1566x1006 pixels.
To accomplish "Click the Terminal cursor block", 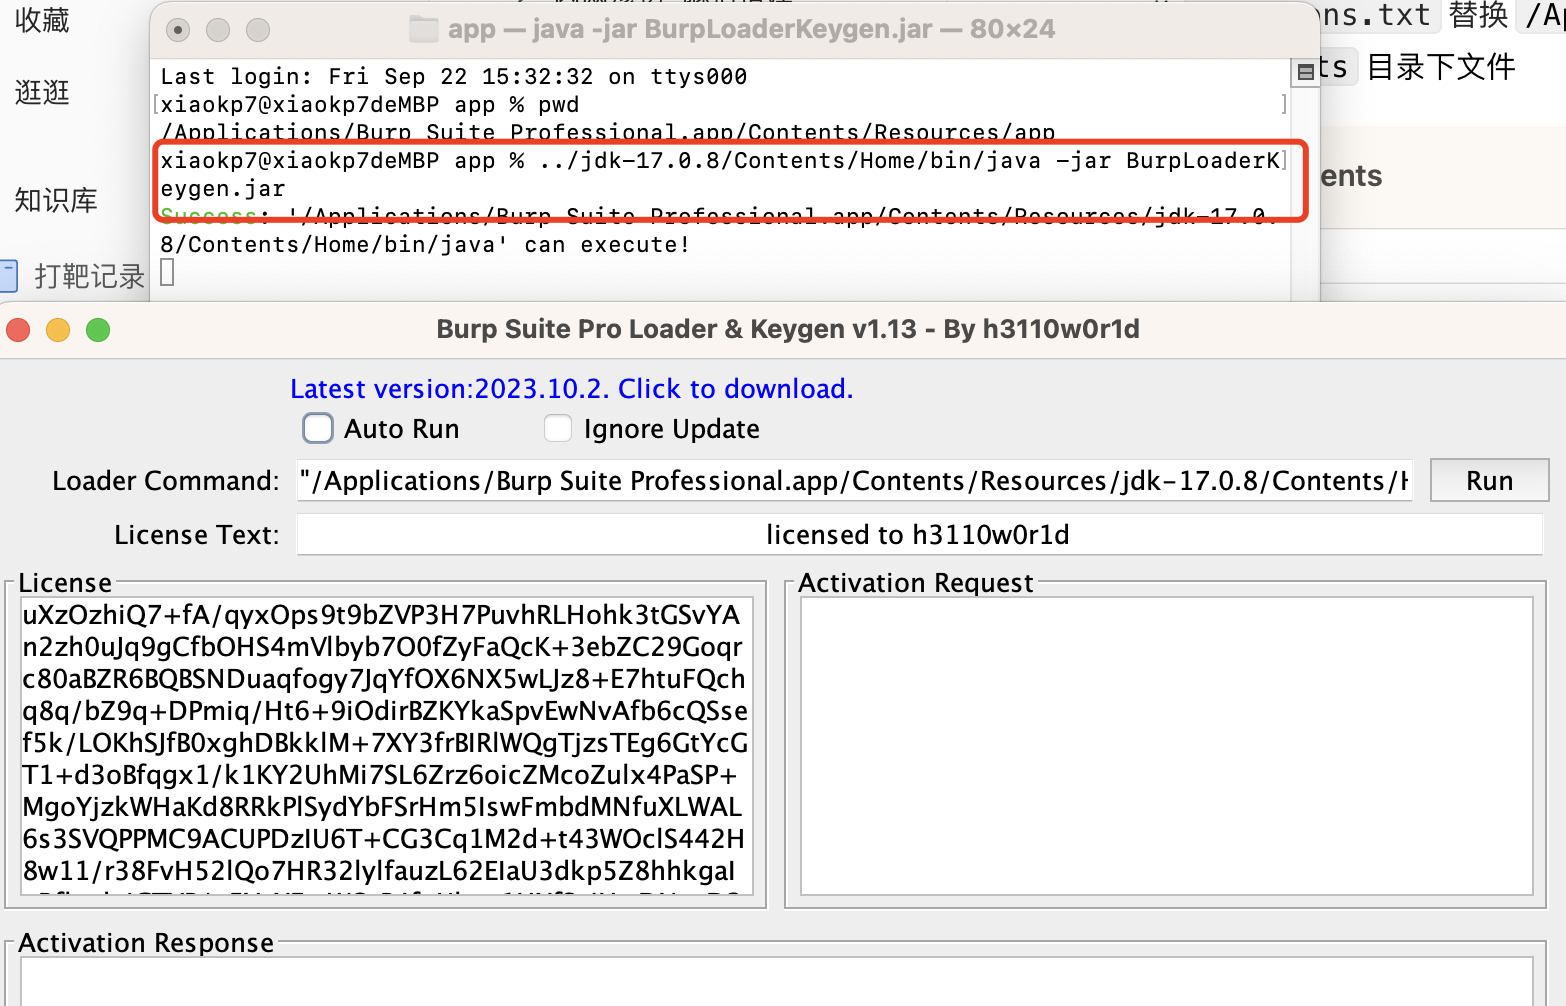I will [167, 272].
